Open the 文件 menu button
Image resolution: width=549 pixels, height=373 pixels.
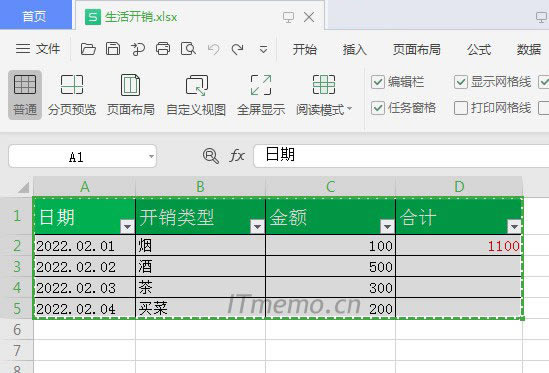pyautogui.click(x=38, y=49)
